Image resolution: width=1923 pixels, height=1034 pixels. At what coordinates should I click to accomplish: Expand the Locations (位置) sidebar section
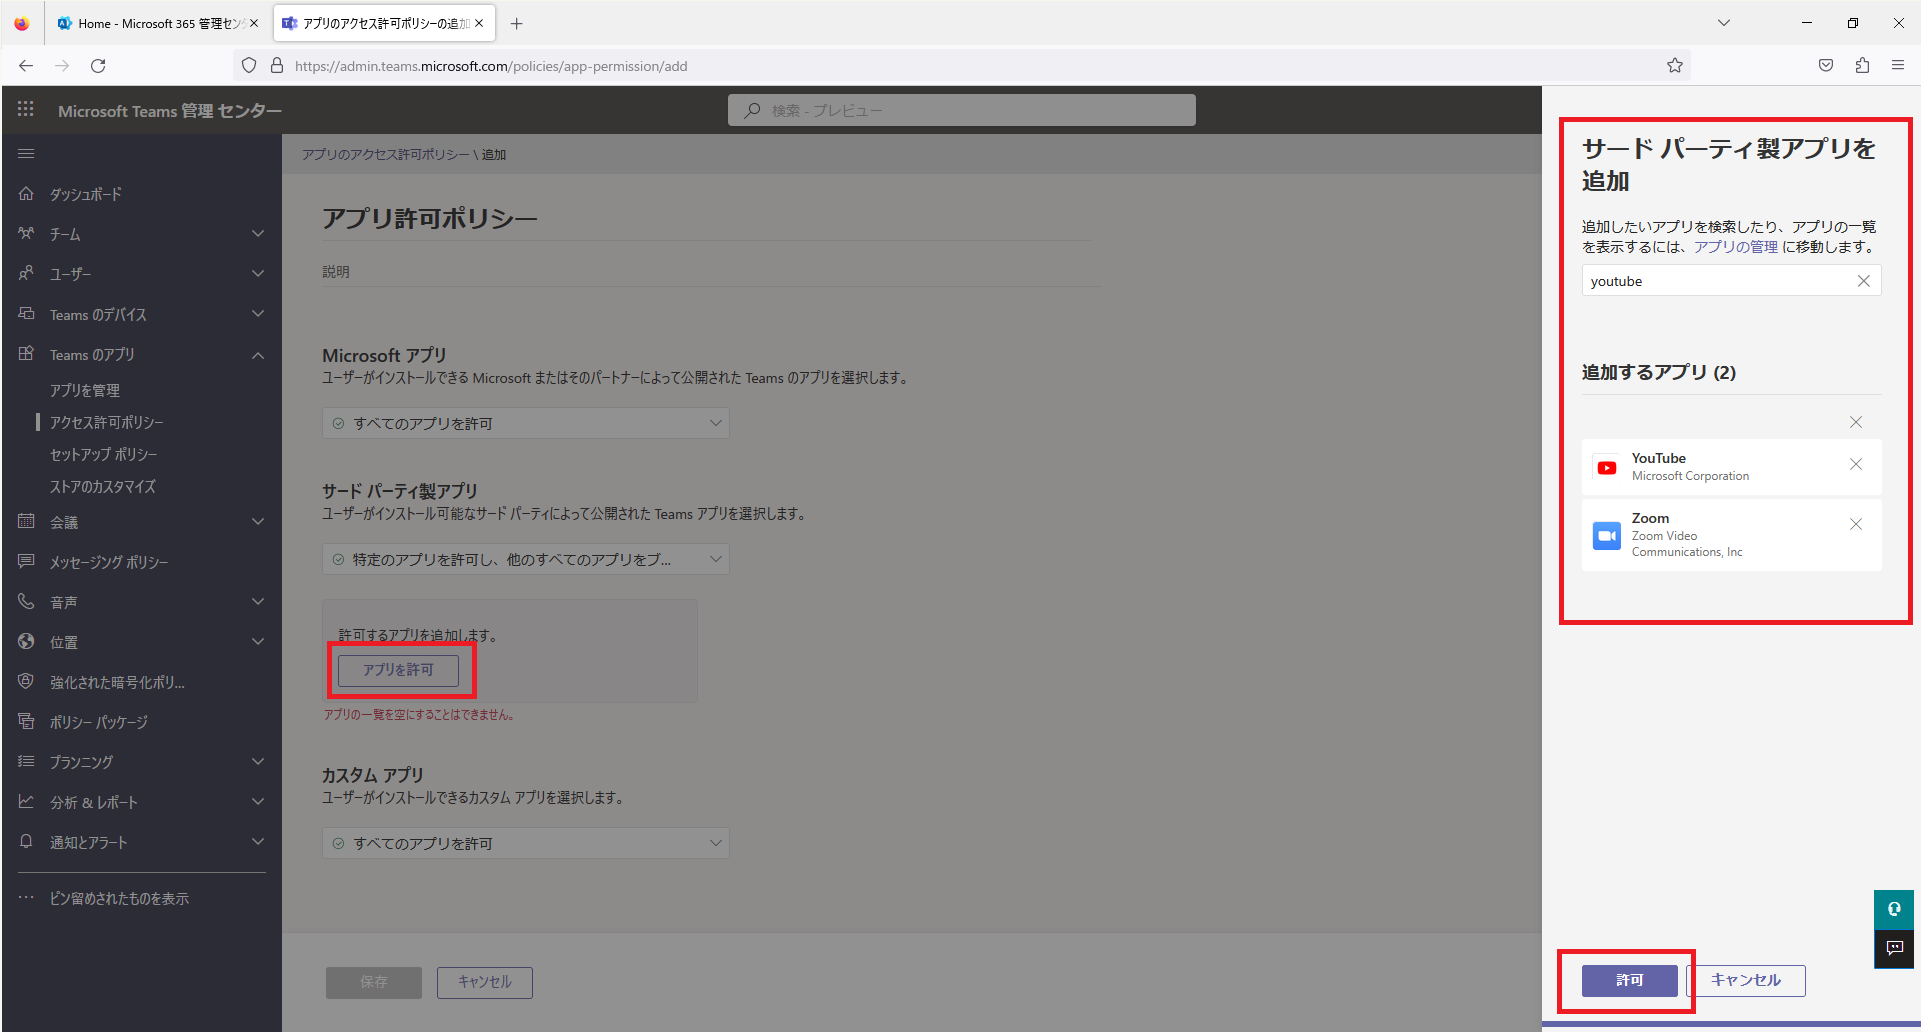tap(258, 641)
